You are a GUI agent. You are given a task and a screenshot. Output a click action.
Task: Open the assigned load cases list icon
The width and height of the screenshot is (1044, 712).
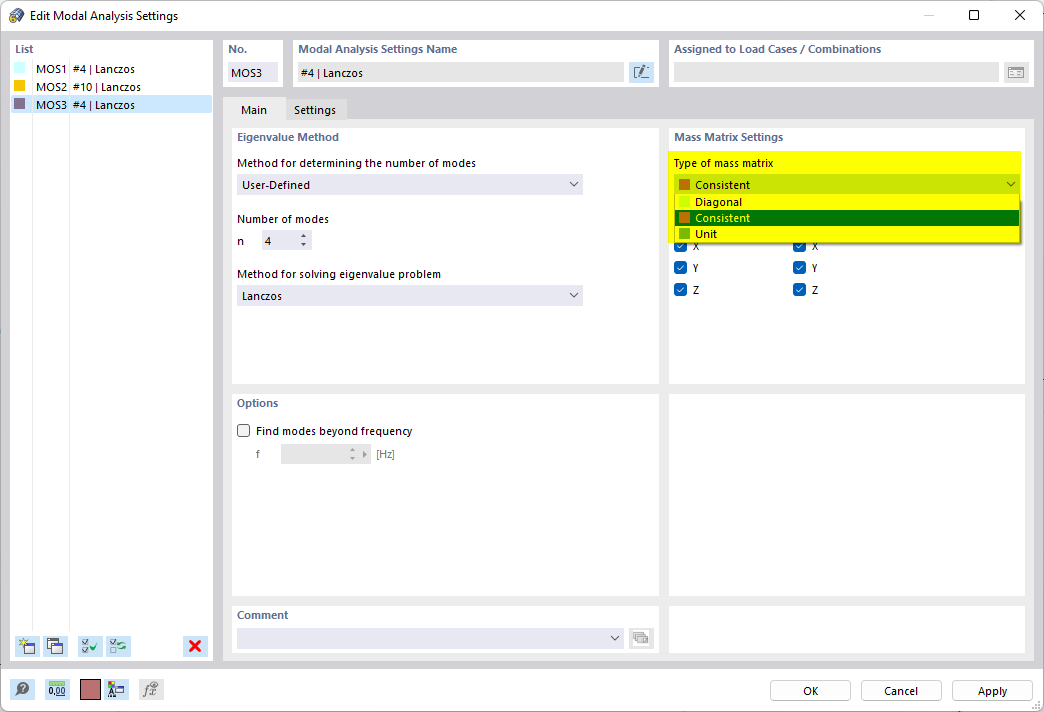click(x=1016, y=73)
